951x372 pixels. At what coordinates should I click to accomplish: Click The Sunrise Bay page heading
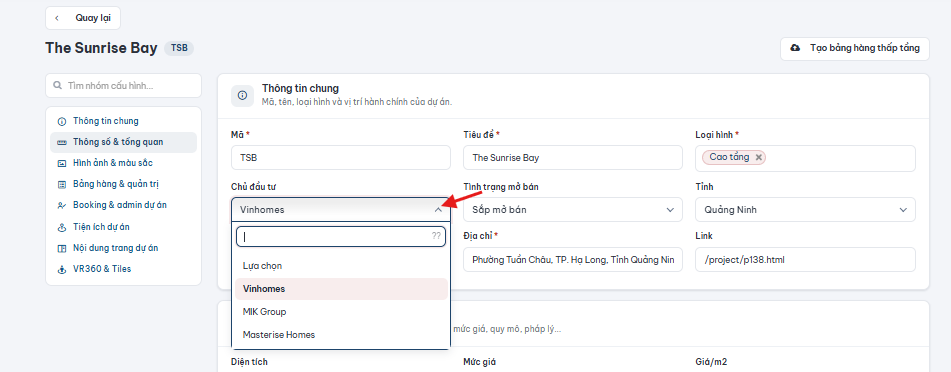pos(101,49)
